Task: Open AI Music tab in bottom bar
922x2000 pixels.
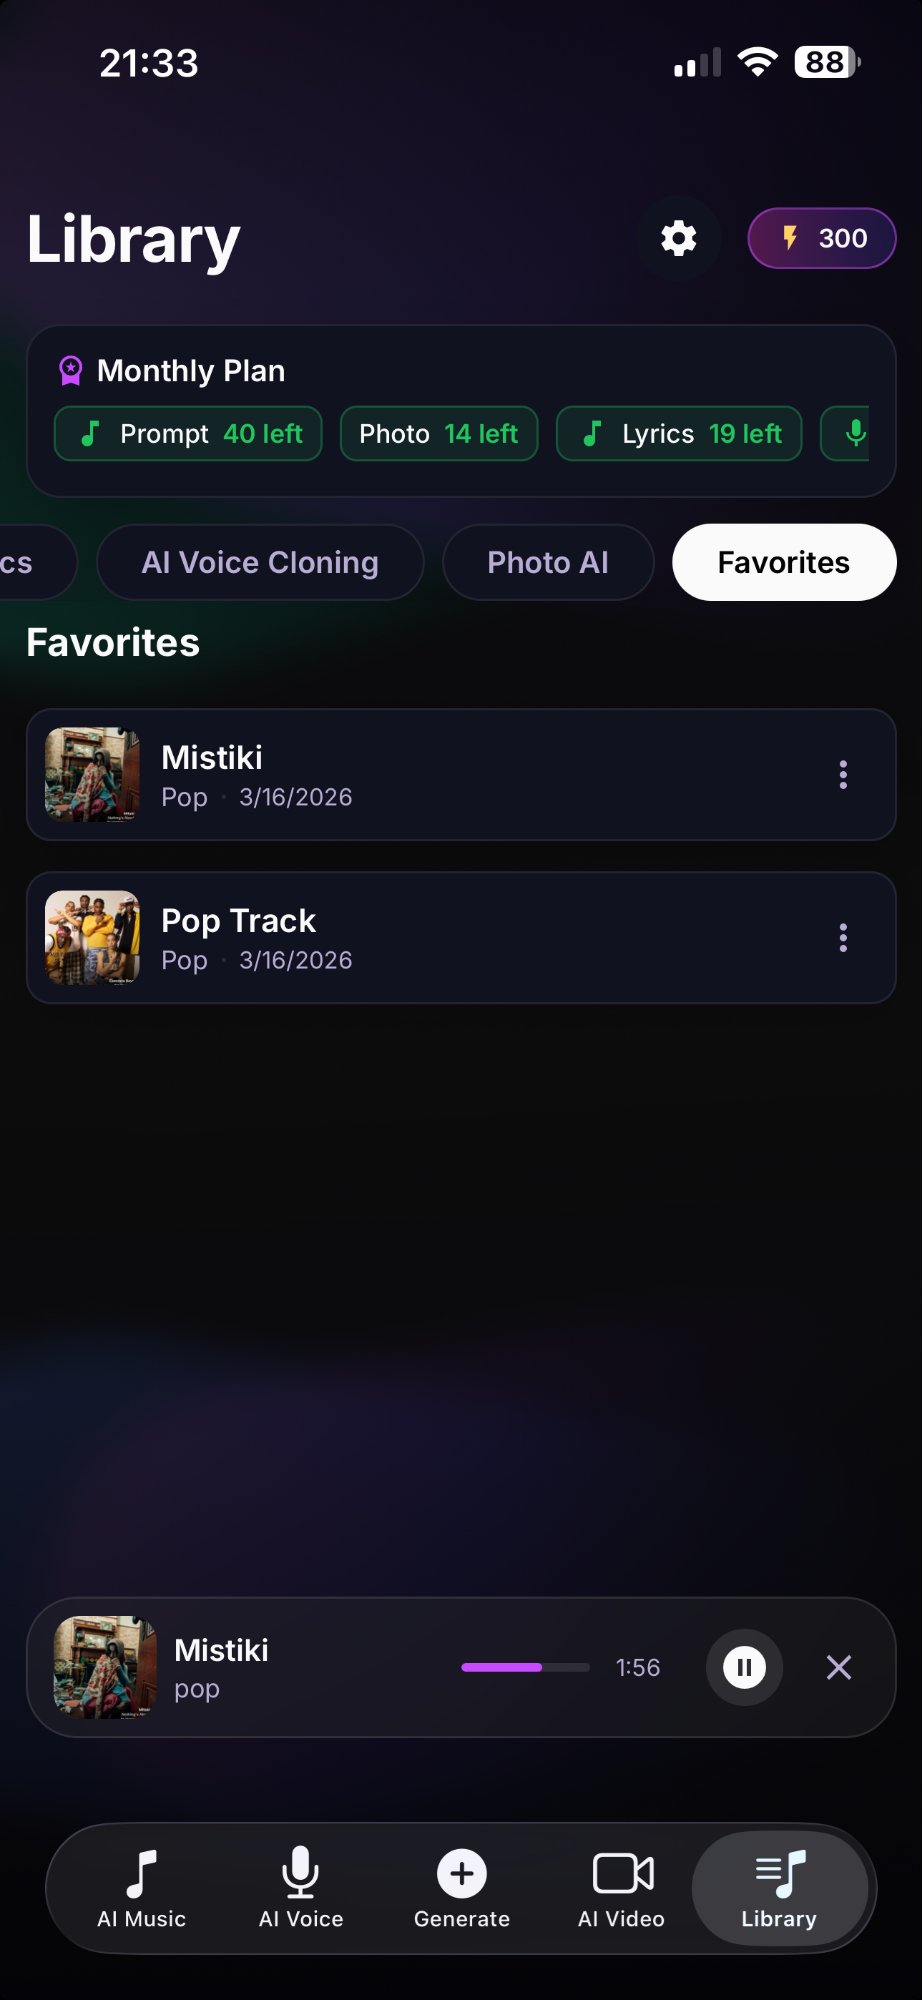Action: [141, 1887]
